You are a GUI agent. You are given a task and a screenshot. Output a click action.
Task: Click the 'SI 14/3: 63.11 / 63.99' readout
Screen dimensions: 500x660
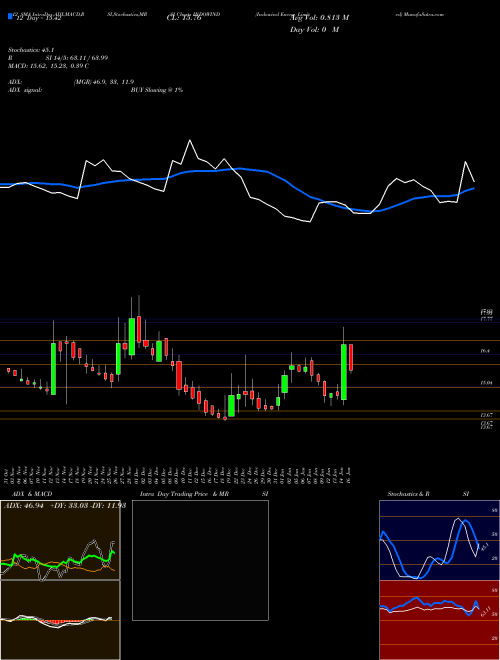click(x=77, y=58)
